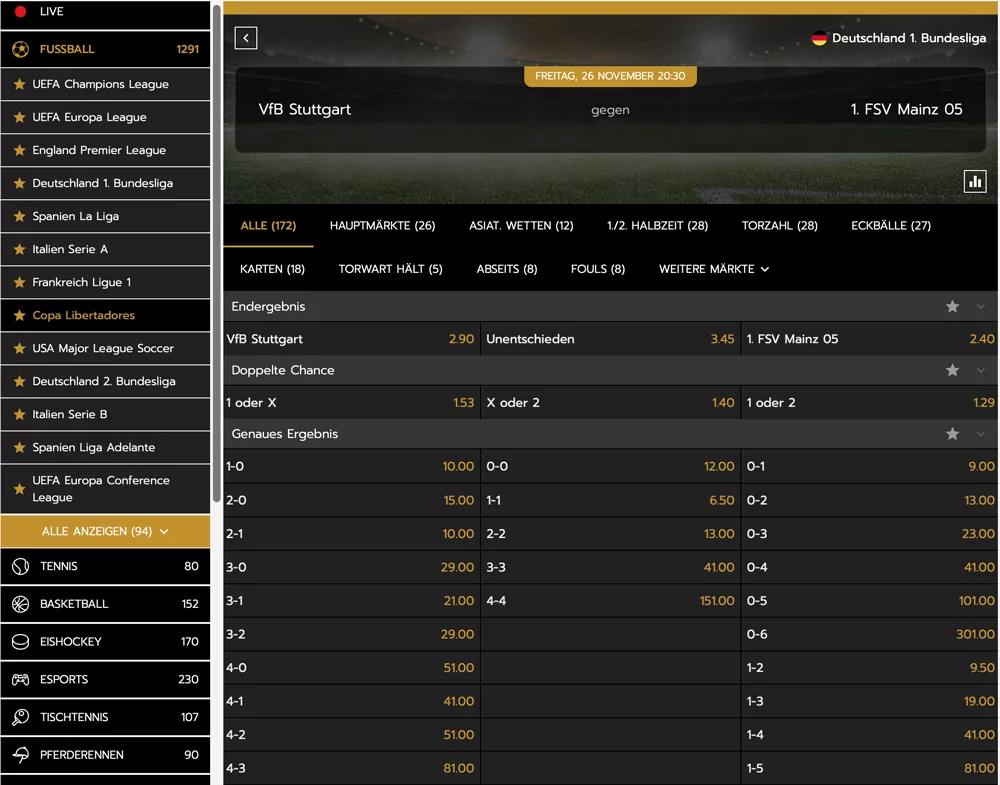Click the Tischtennis paddle icon
This screenshot has height=785, width=1000.
[x=20, y=717]
